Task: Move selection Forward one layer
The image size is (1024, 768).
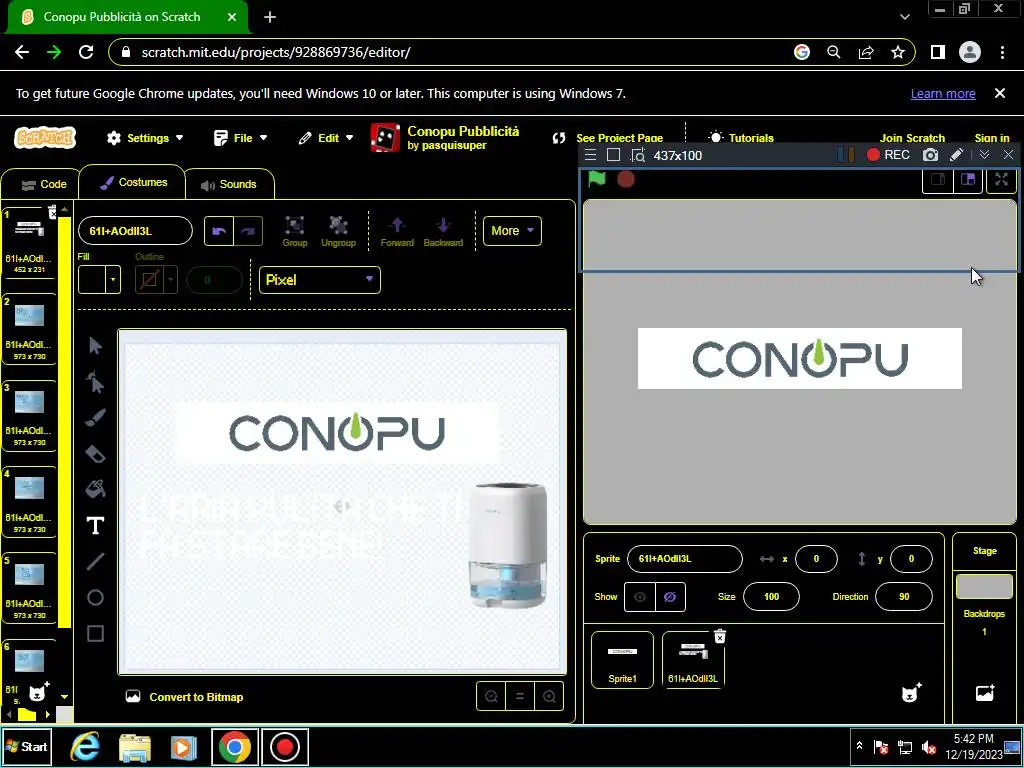Action: [397, 231]
